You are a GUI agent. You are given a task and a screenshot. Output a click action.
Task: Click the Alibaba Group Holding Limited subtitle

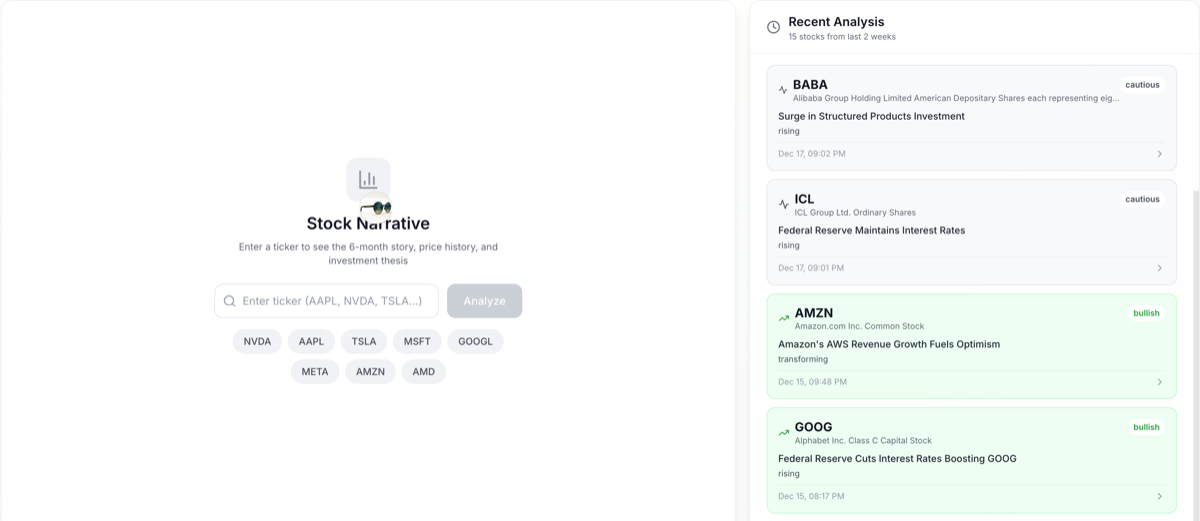pos(956,98)
